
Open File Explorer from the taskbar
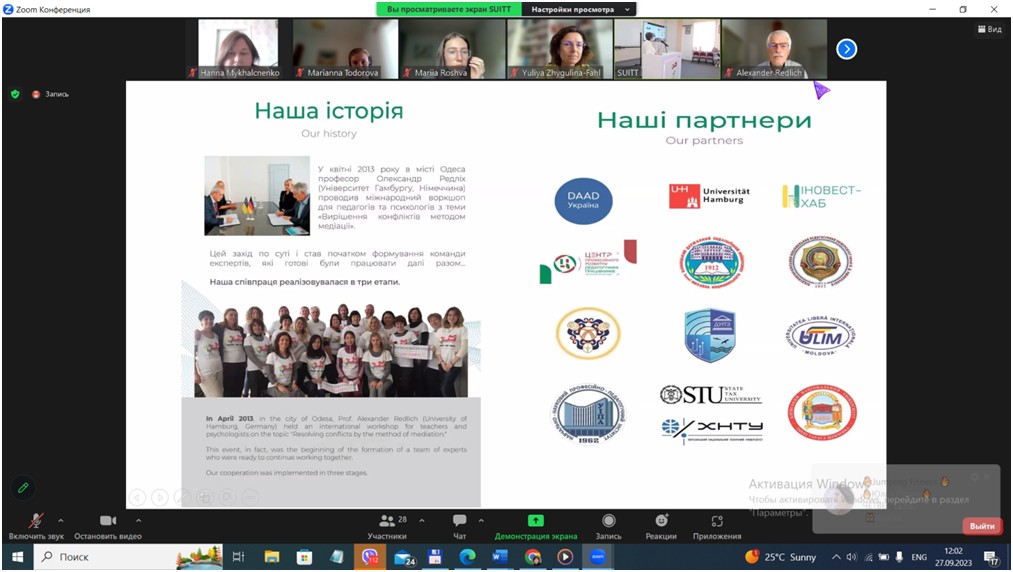tap(271, 556)
